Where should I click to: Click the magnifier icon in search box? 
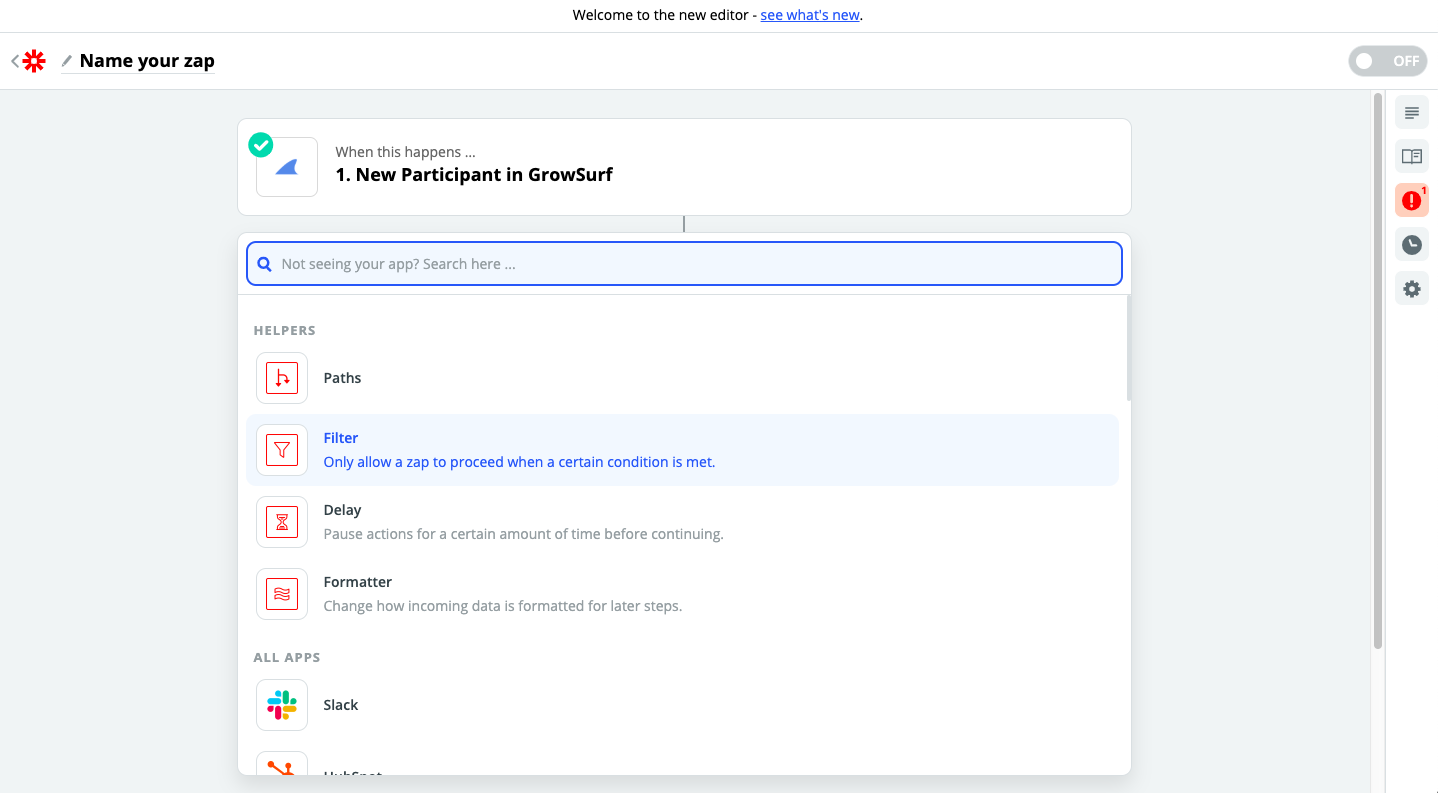click(x=265, y=265)
